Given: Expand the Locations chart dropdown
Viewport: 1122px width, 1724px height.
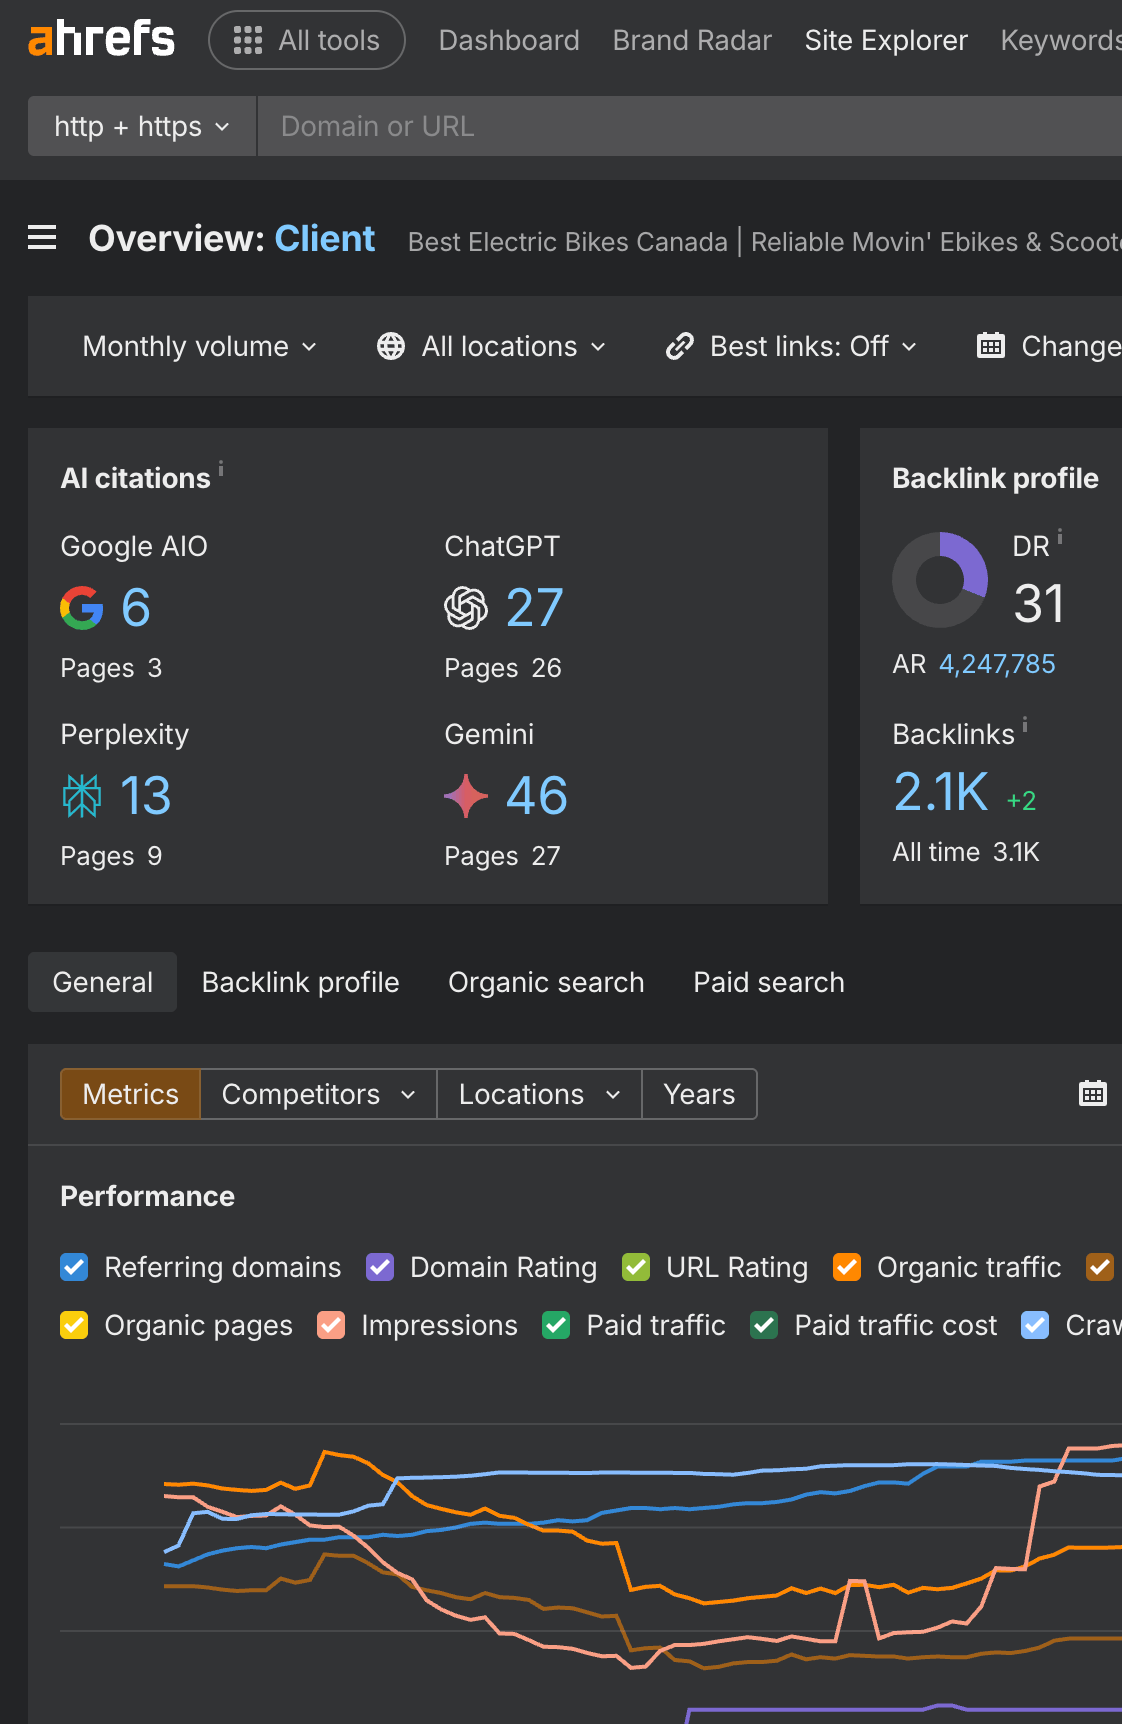Looking at the screenshot, I should (x=539, y=1094).
